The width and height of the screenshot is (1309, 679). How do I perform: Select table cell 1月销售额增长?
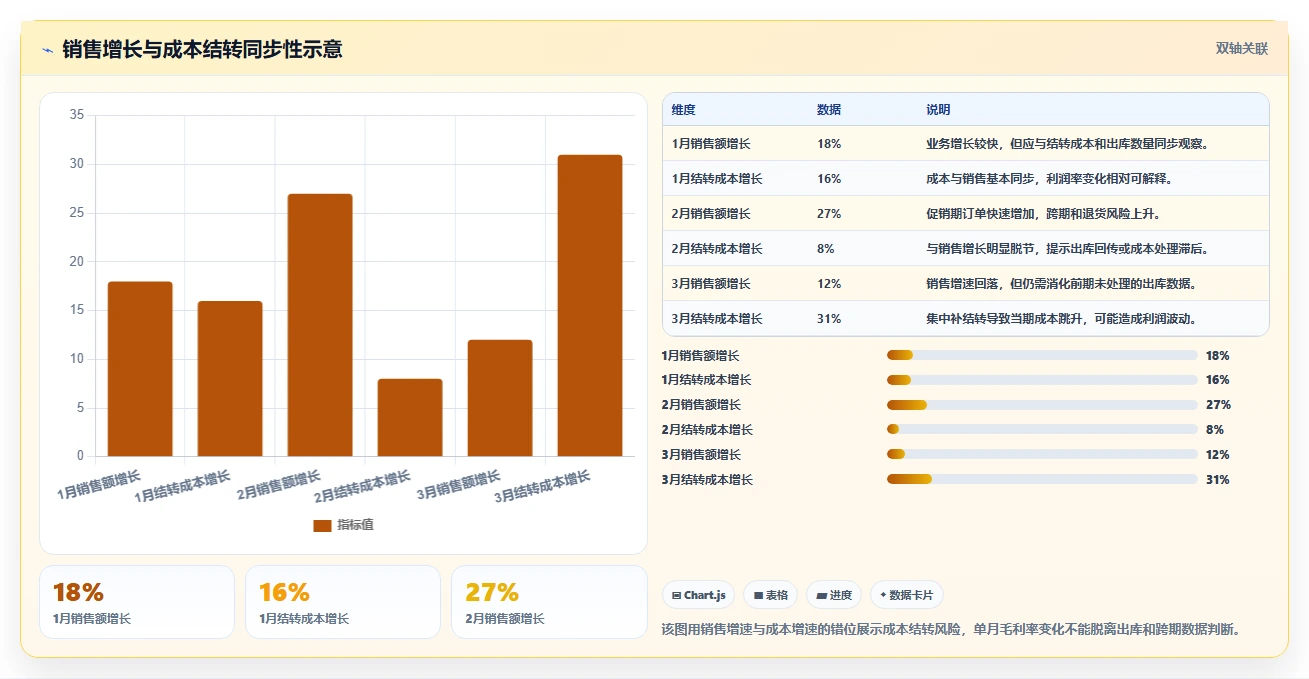[711, 144]
